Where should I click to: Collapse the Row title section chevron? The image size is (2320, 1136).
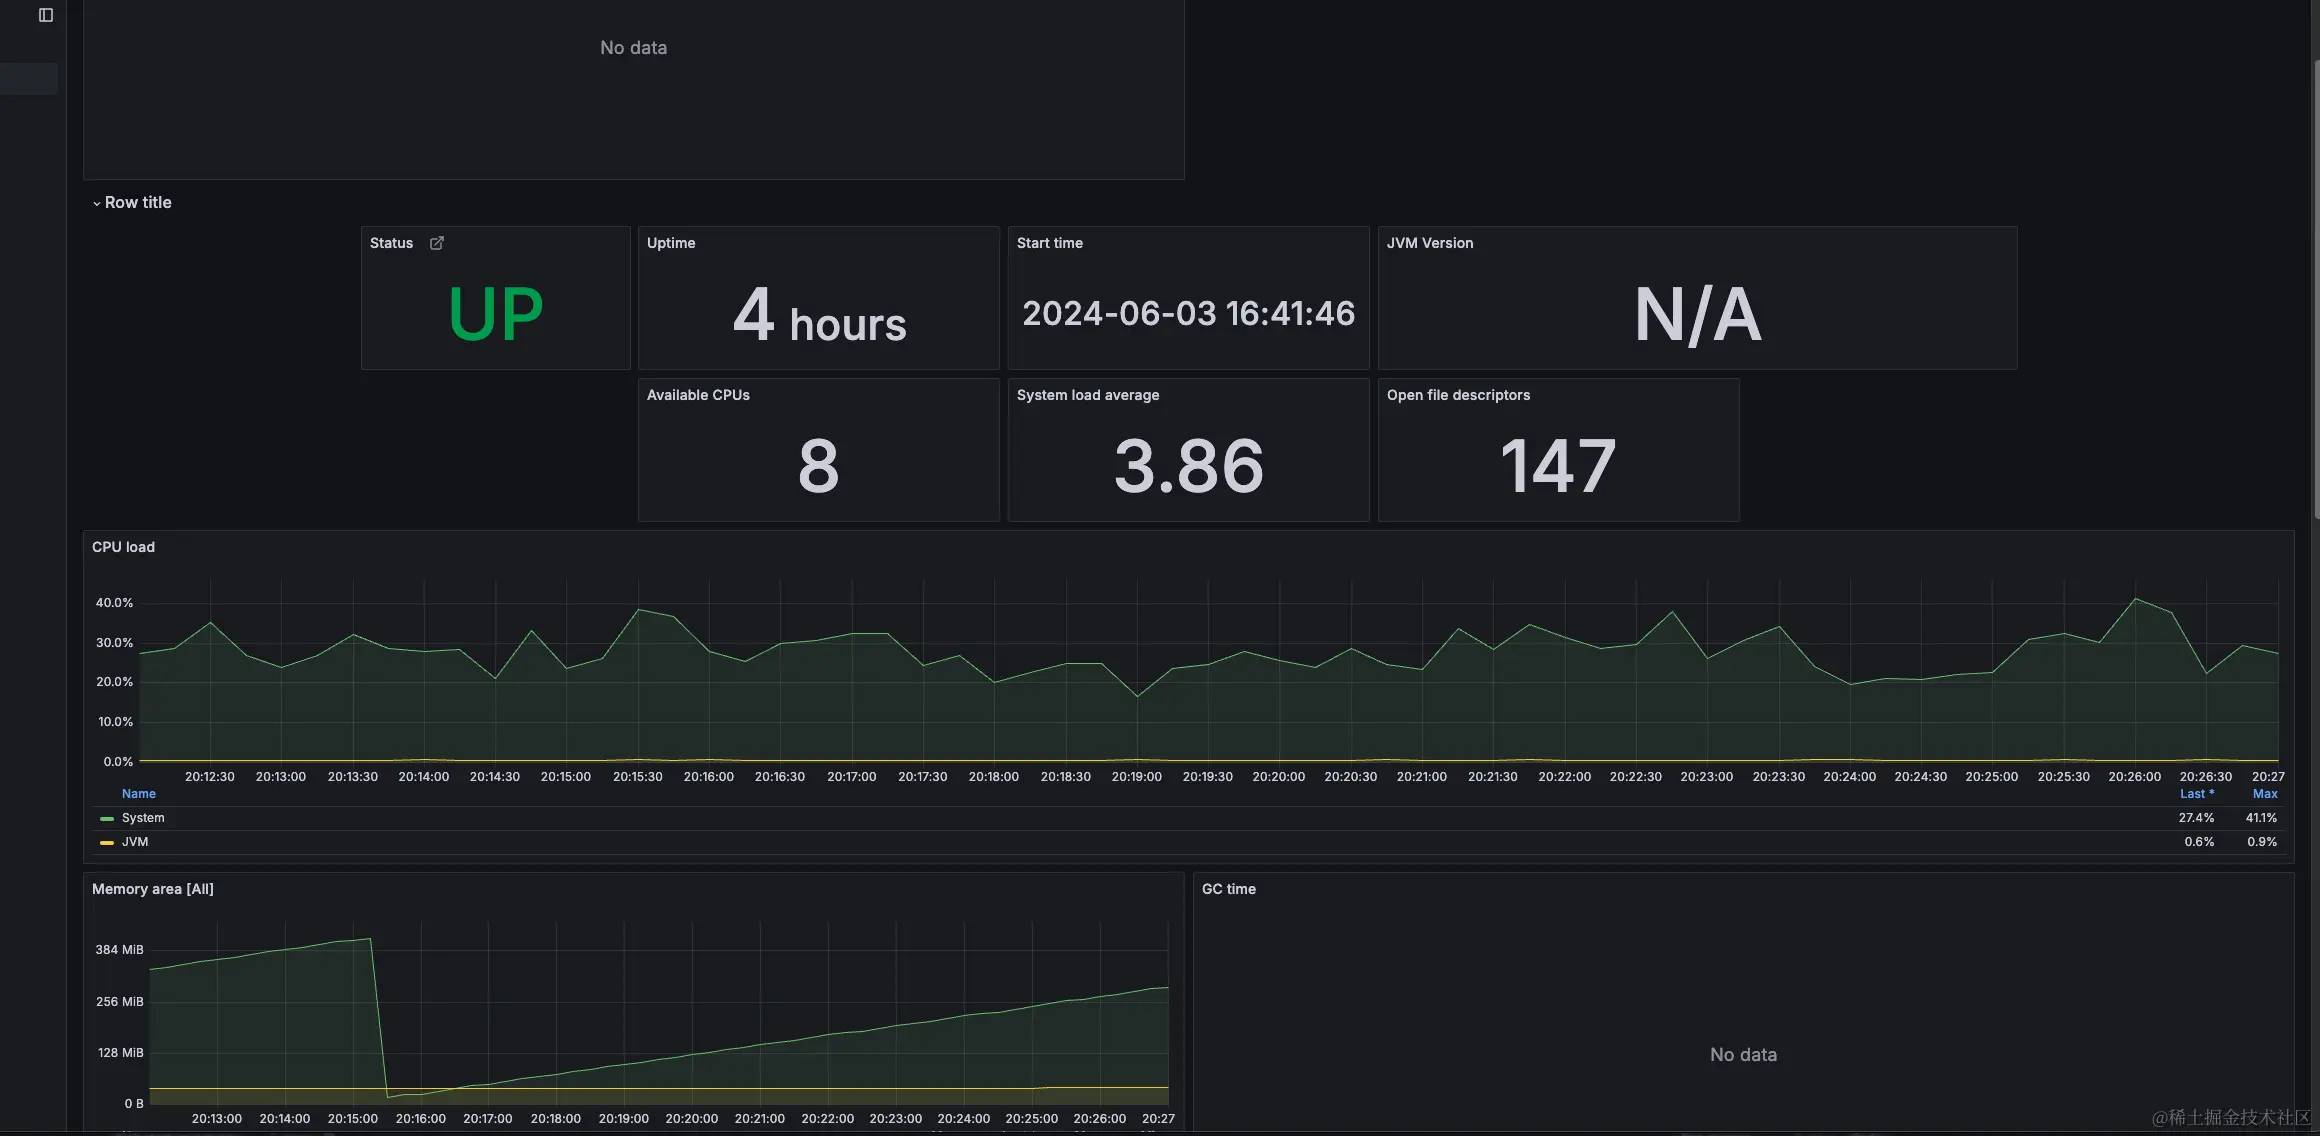(96, 203)
